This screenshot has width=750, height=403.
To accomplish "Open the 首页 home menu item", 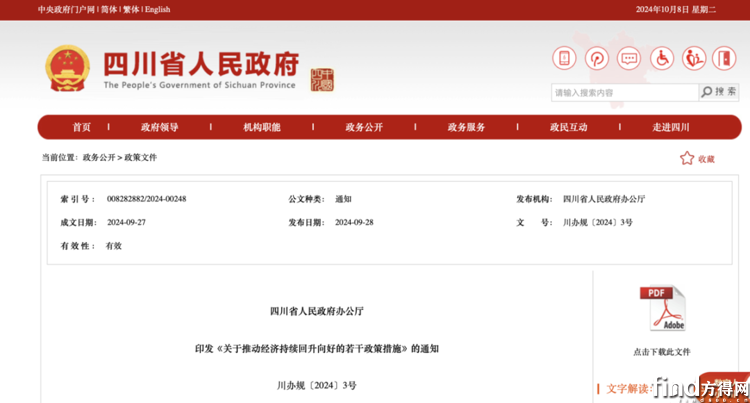I will [x=82, y=127].
